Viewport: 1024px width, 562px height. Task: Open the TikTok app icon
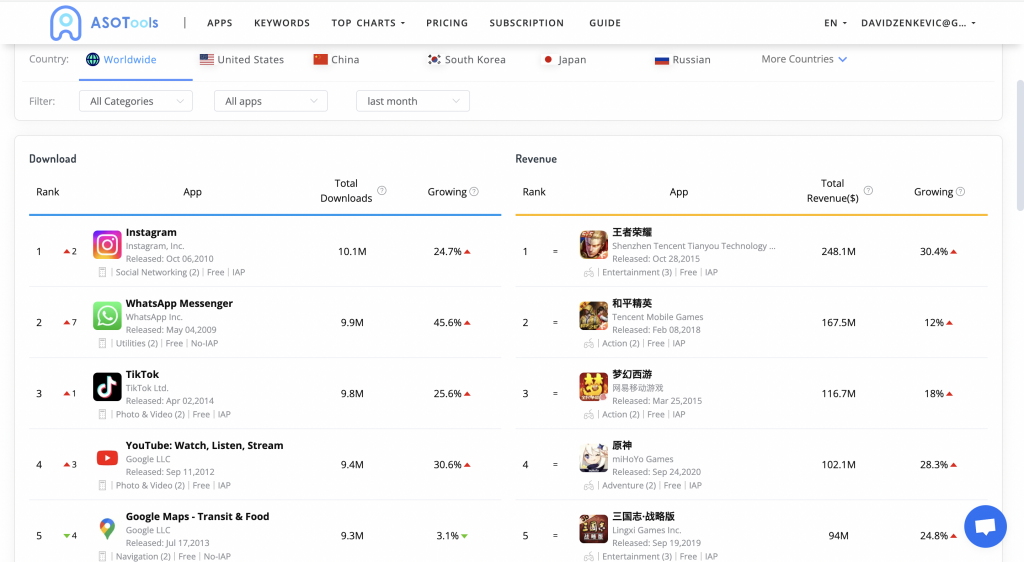pyautogui.click(x=107, y=387)
